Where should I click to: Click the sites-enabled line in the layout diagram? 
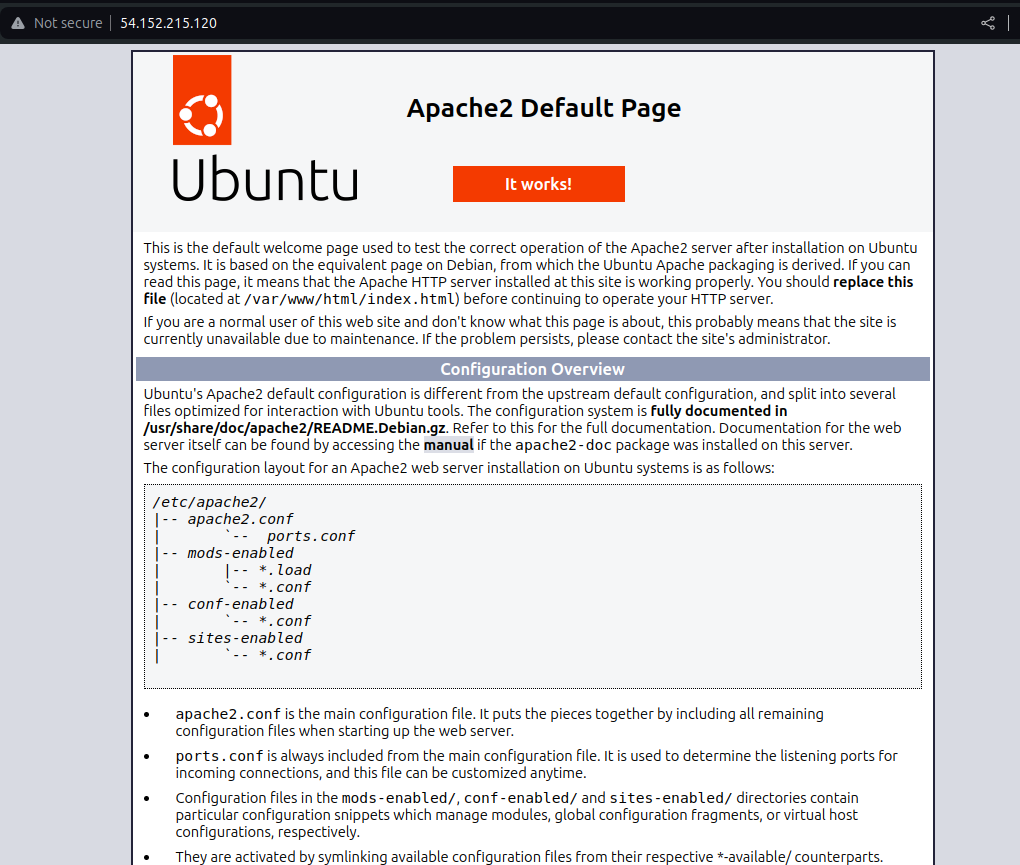[246, 637]
